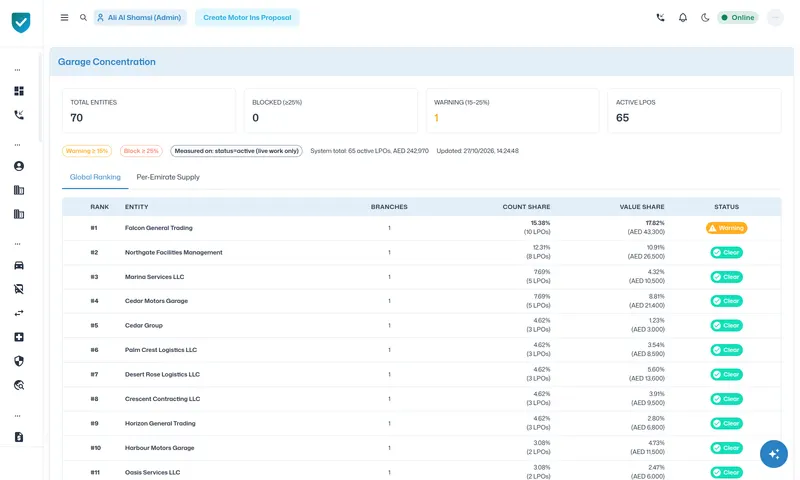800x480 pixels.
Task: Click Ali Al Shamsi (Admin) user chip
Action: pyautogui.click(x=140, y=17)
